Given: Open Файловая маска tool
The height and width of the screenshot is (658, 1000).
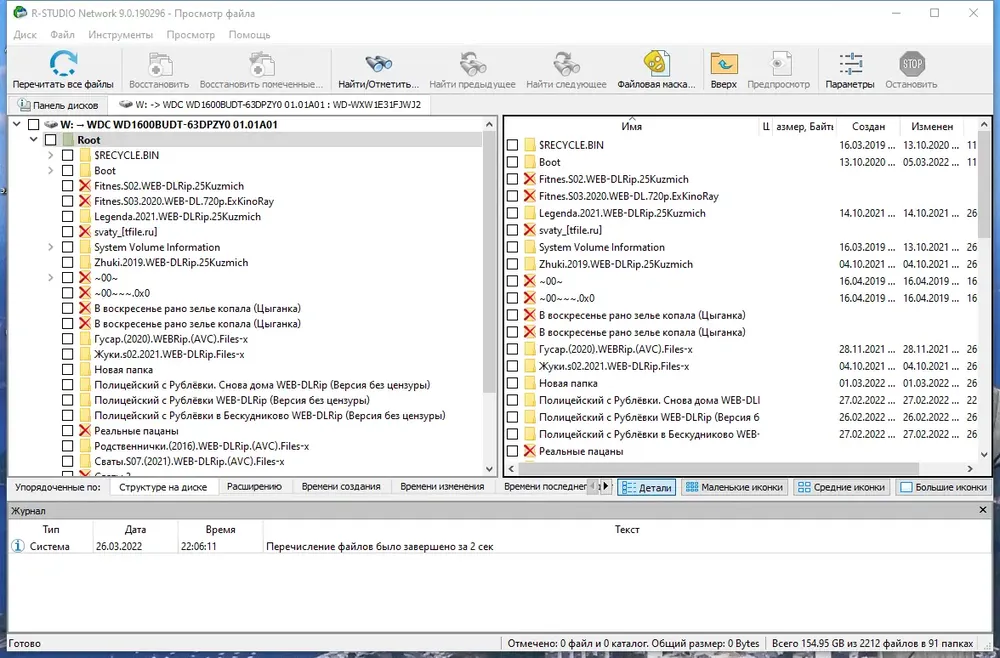Looking at the screenshot, I should tap(656, 64).
